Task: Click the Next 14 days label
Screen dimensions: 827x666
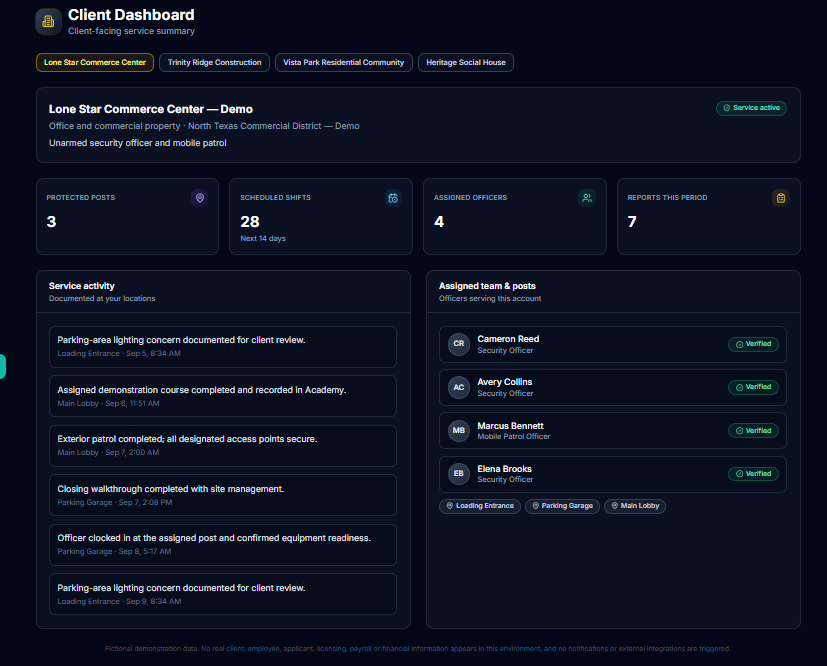Action: pos(263,238)
